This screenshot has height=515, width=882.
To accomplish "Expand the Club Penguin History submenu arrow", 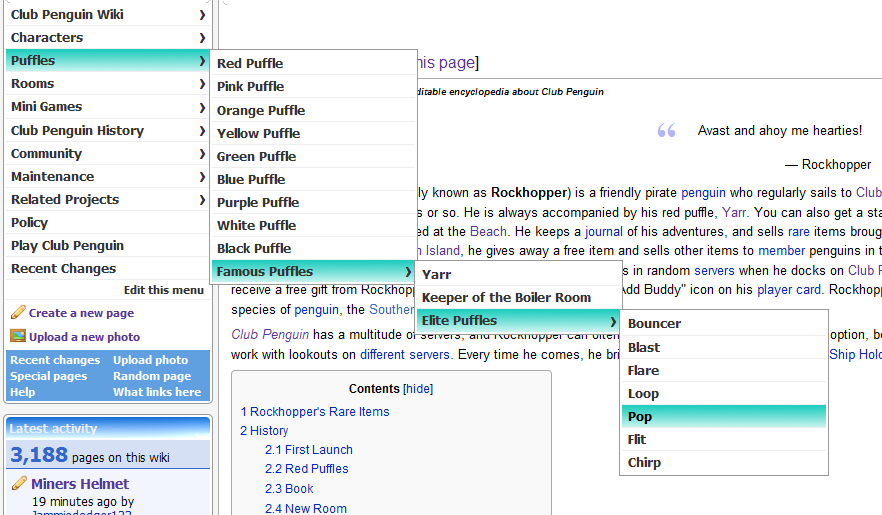I will click(x=202, y=130).
